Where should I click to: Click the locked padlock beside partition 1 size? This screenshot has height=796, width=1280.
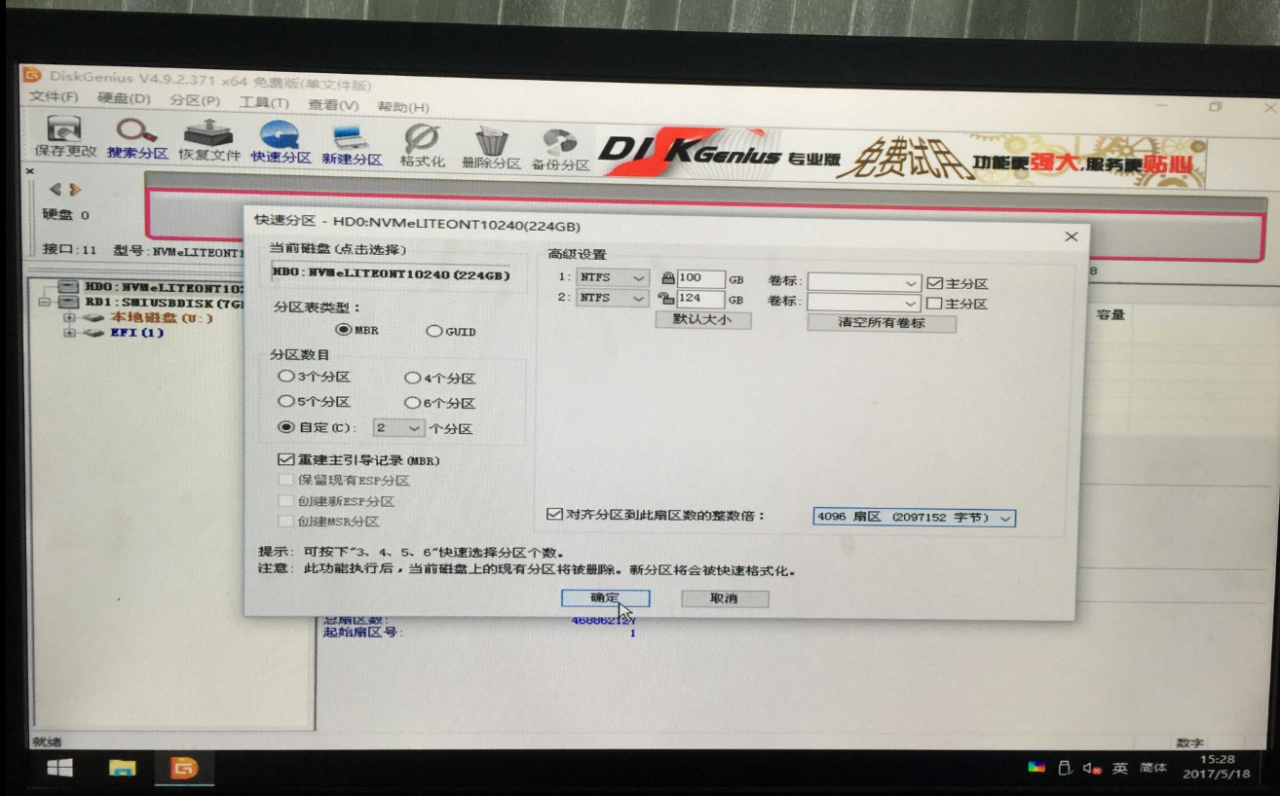(668, 278)
